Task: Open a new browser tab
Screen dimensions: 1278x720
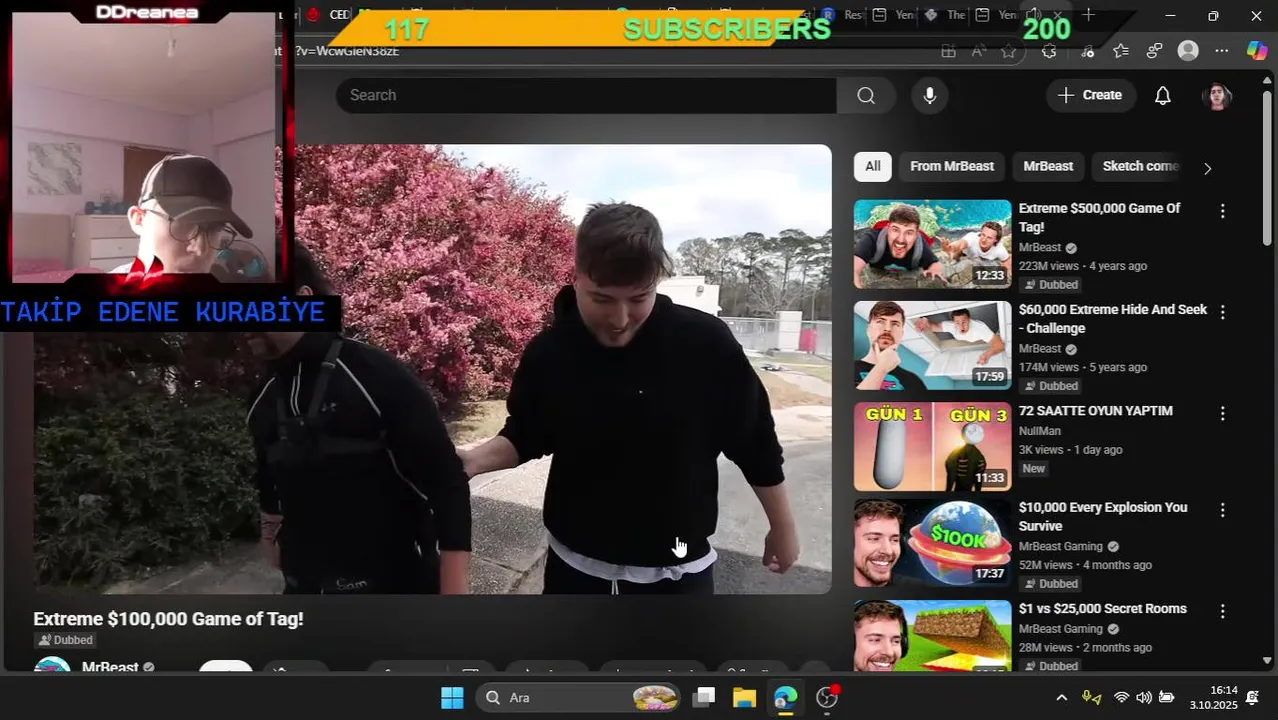Action: 1089,15
